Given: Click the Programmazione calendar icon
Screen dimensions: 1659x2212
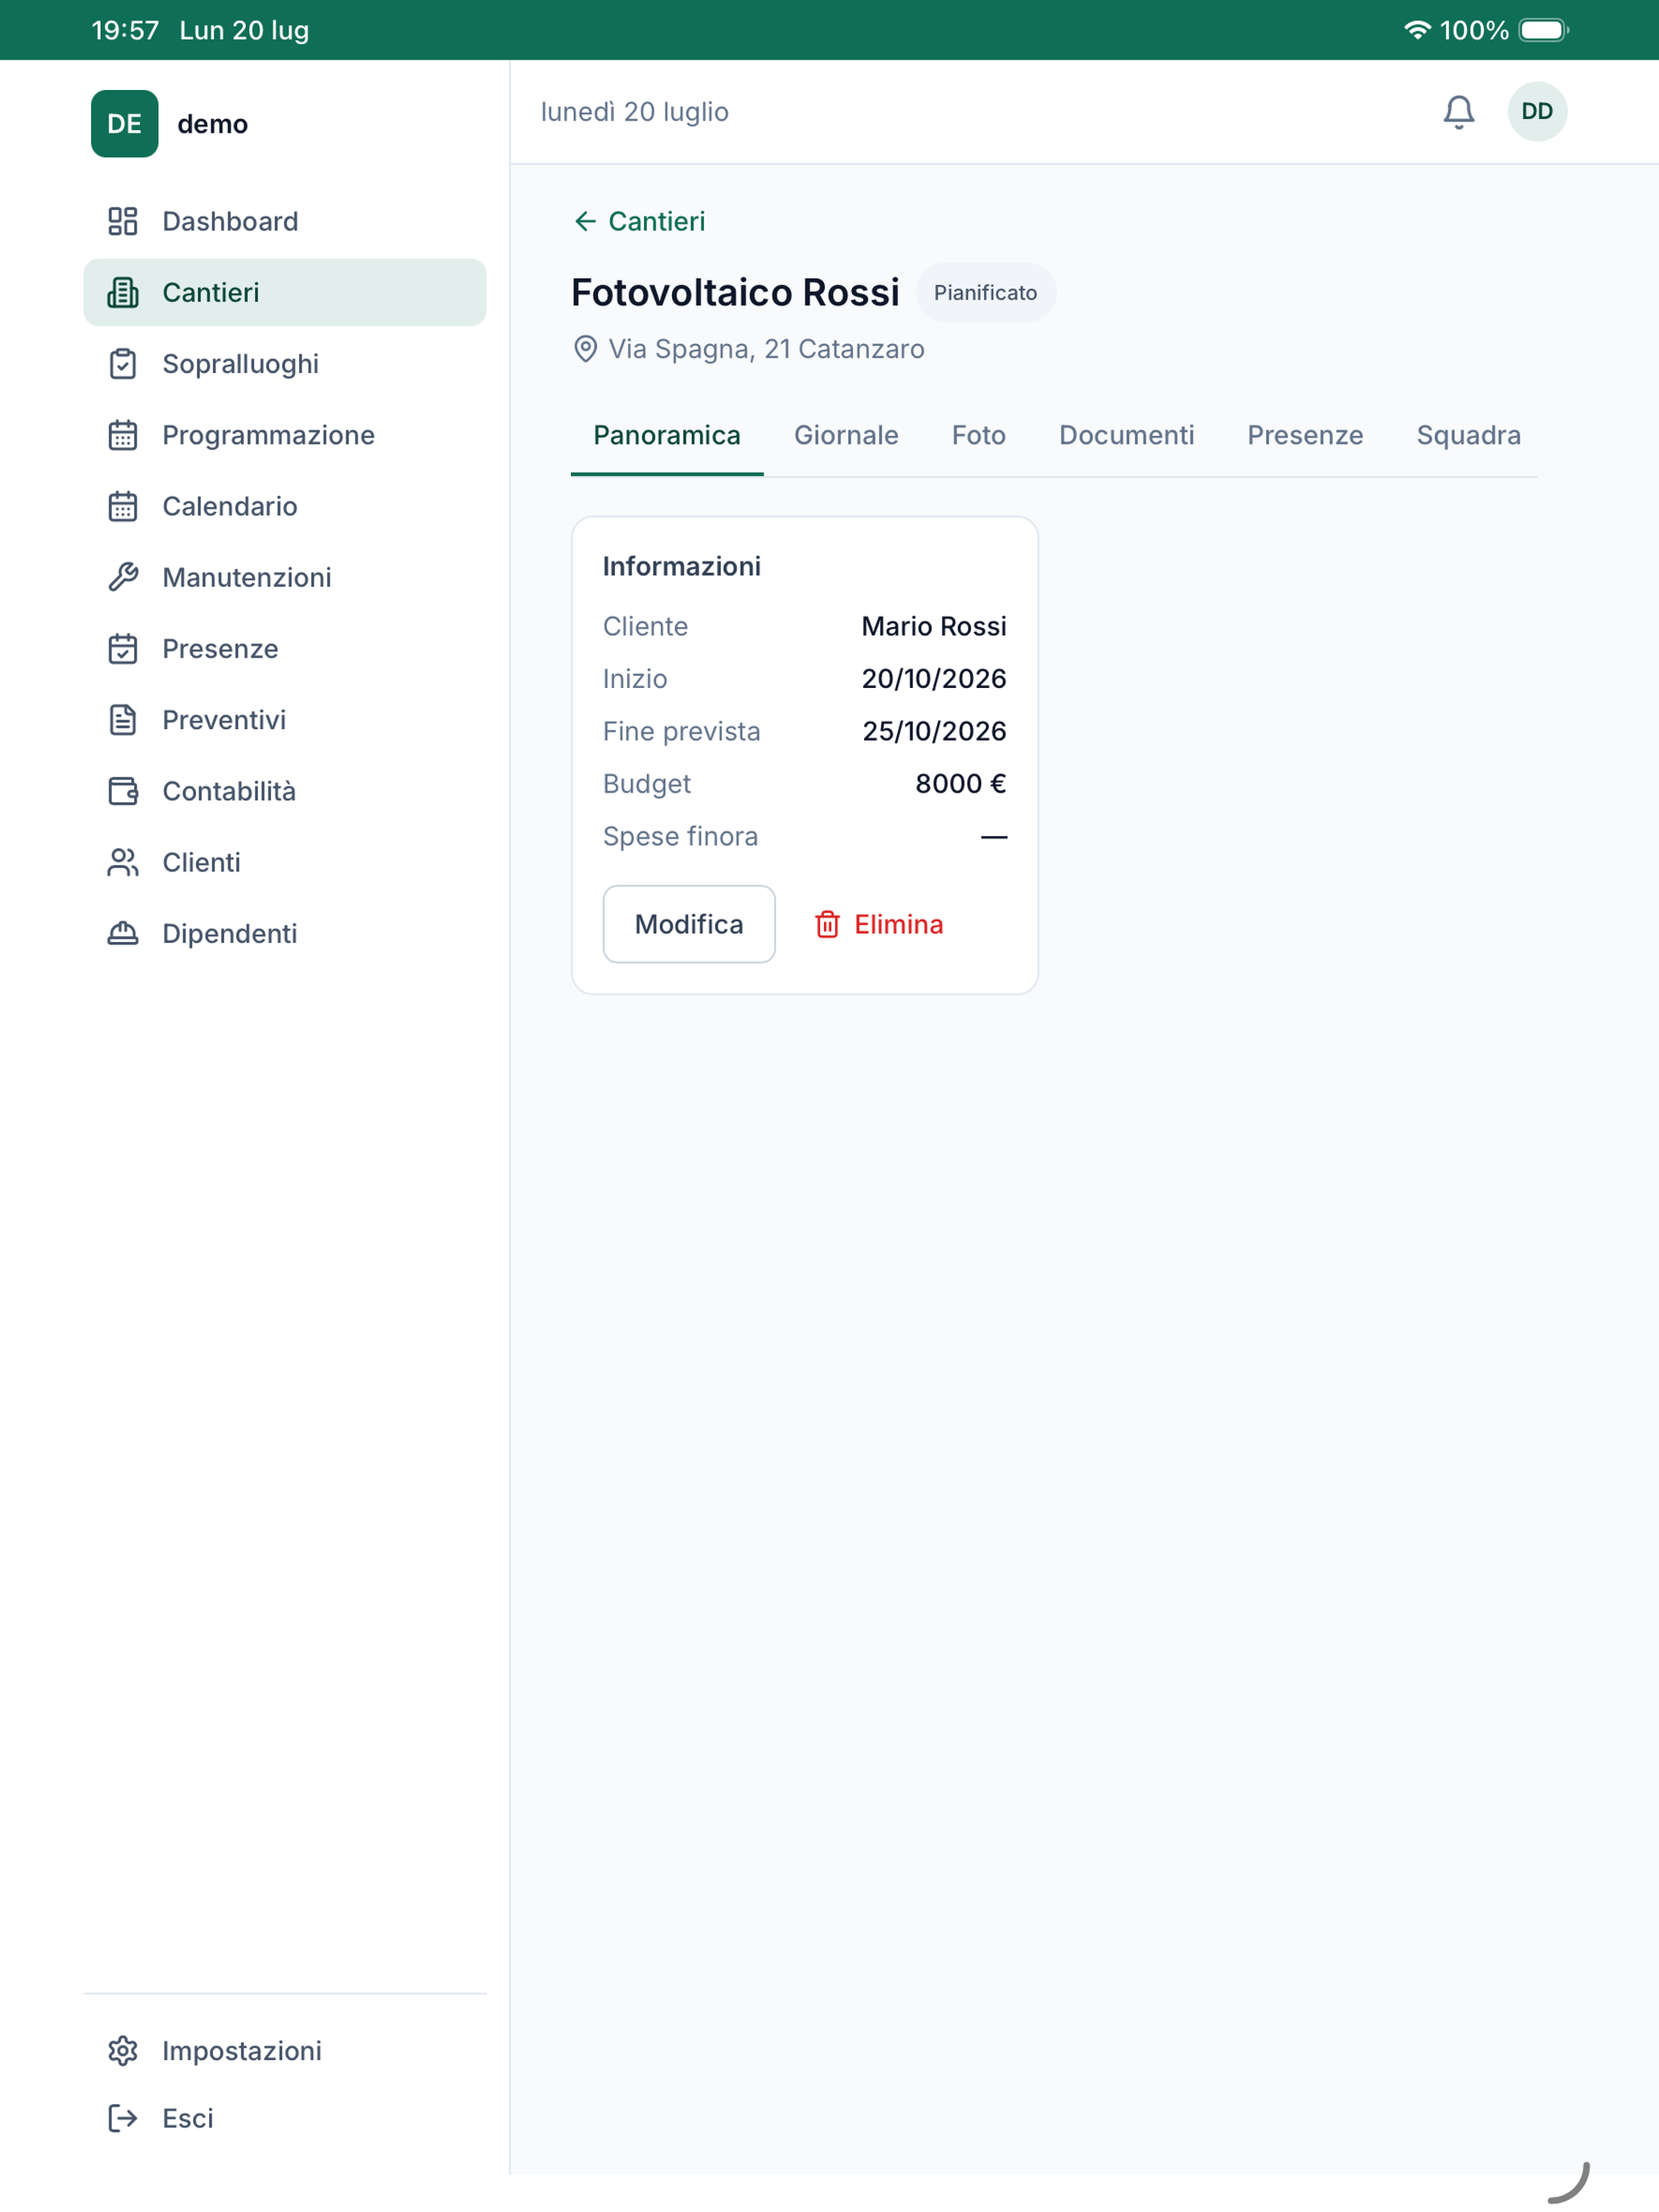Looking at the screenshot, I should coord(122,435).
